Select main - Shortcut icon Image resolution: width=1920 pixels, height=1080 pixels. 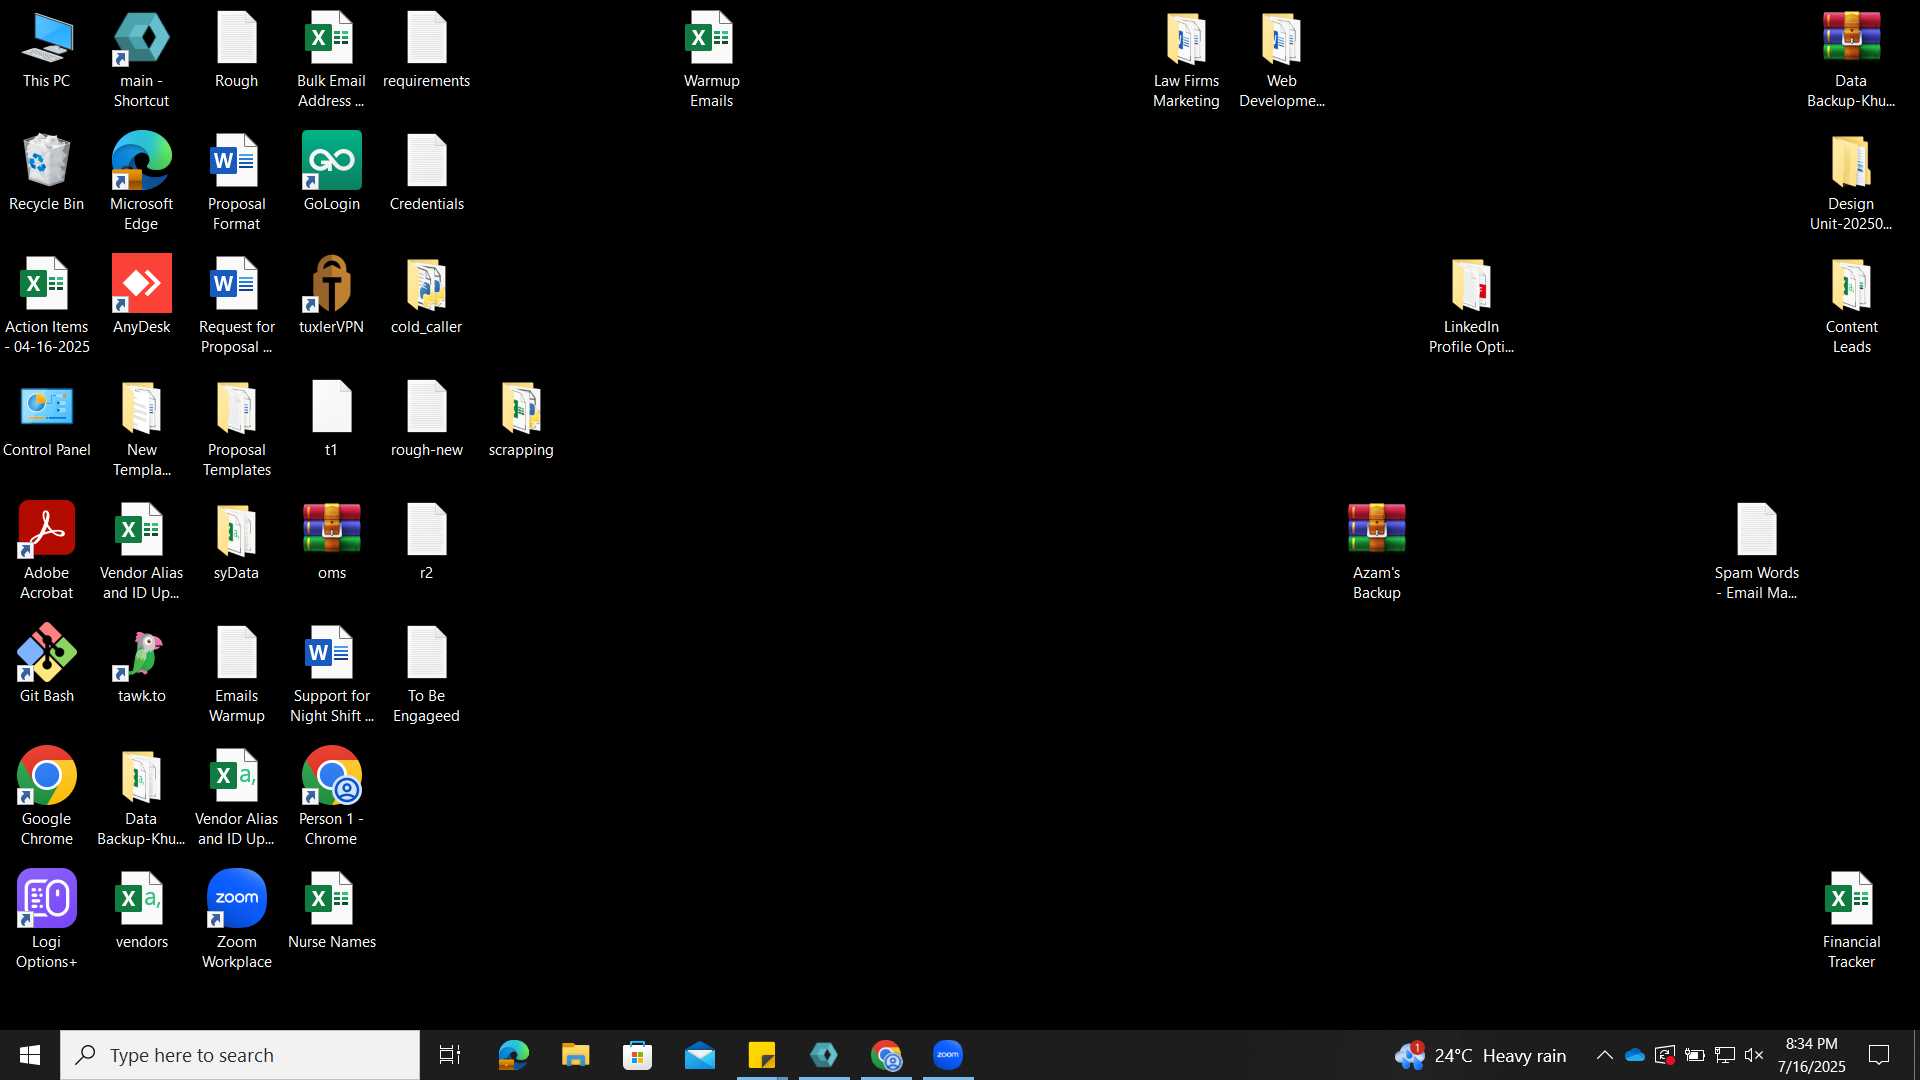click(141, 60)
